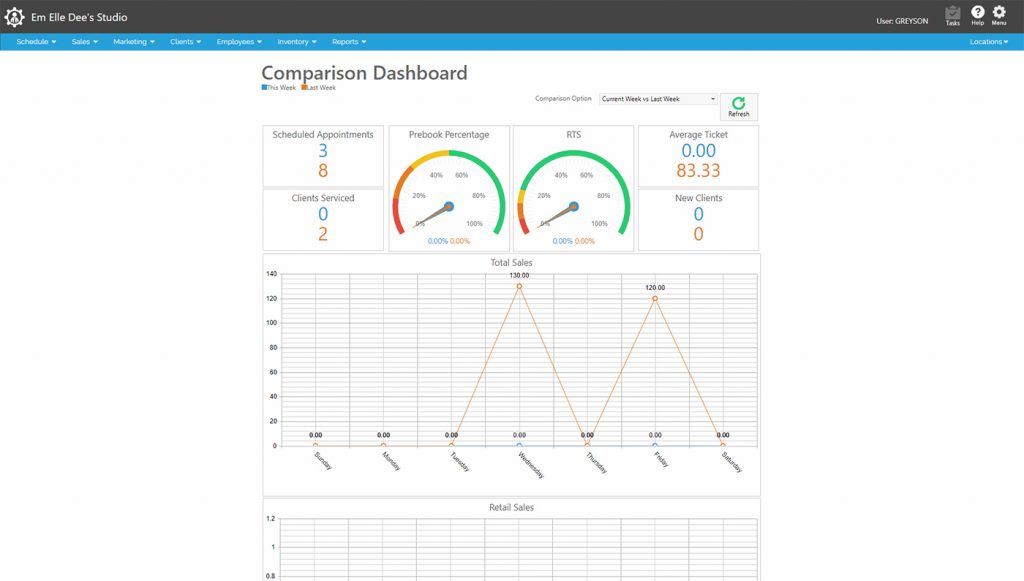Click the GREYSON user label
The height and width of the screenshot is (581, 1024).
[x=913, y=20]
